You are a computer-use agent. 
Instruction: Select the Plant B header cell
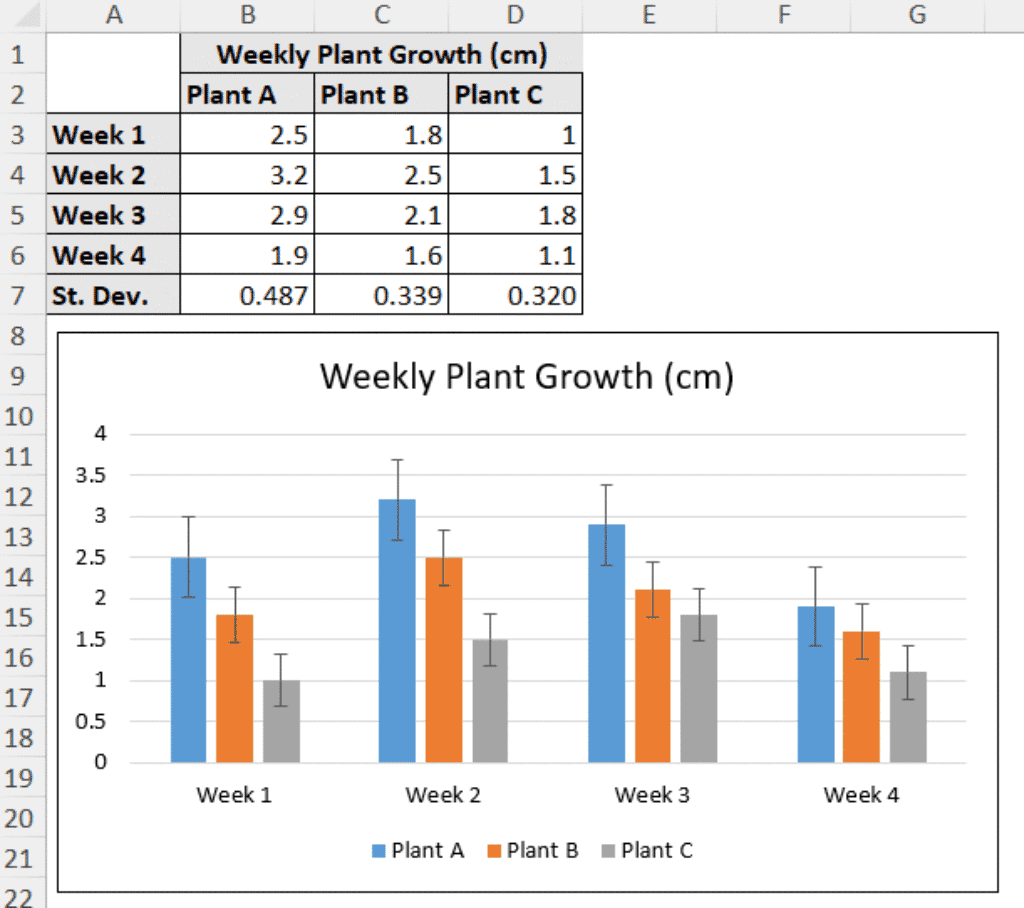point(381,94)
